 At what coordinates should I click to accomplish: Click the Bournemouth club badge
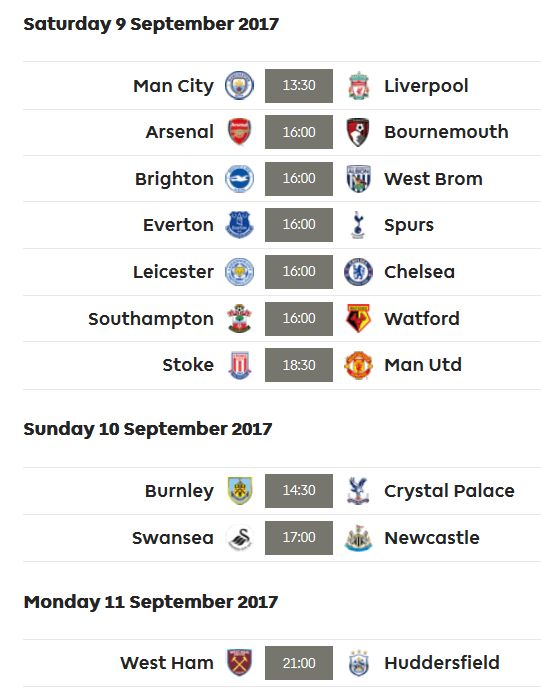click(x=358, y=132)
